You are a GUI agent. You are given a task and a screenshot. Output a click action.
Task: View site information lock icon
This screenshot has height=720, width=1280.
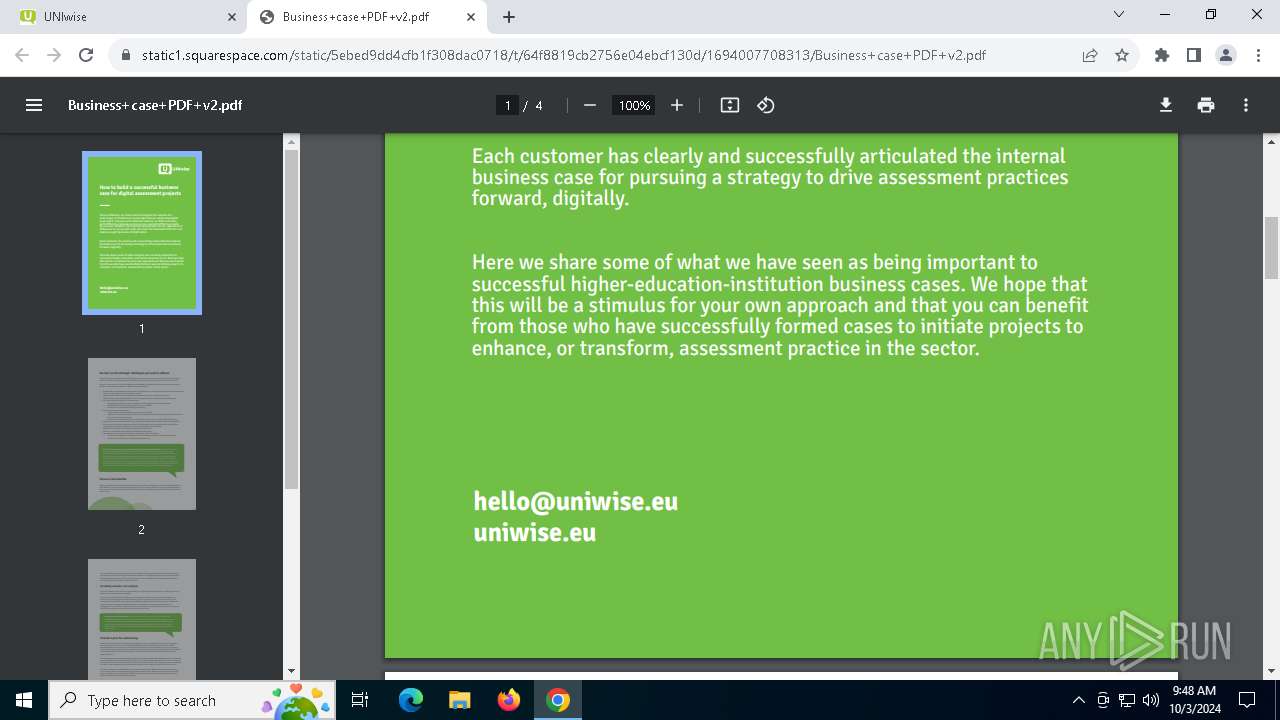(126, 55)
